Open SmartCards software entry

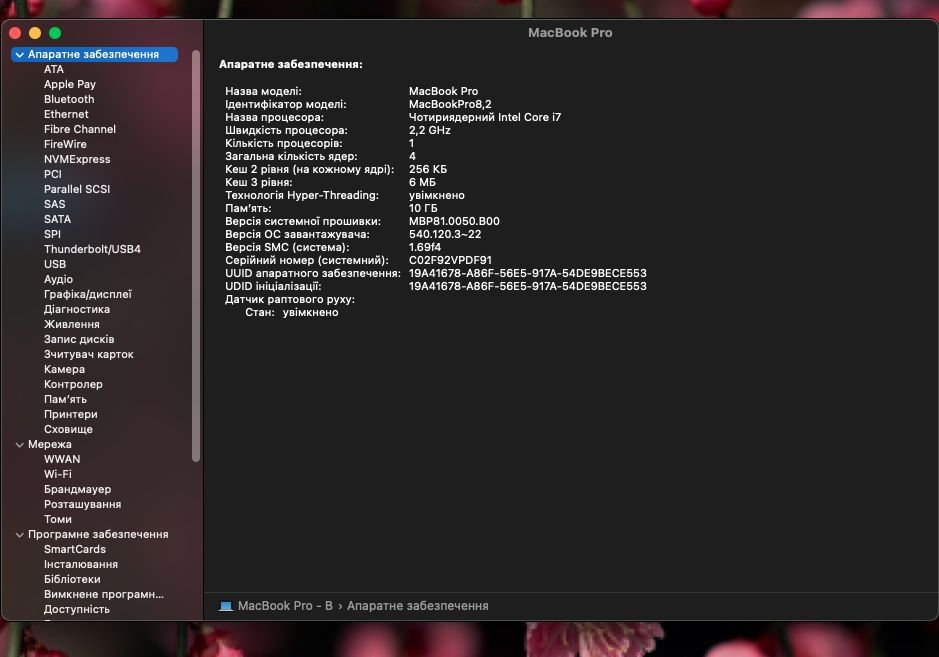pos(75,549)
